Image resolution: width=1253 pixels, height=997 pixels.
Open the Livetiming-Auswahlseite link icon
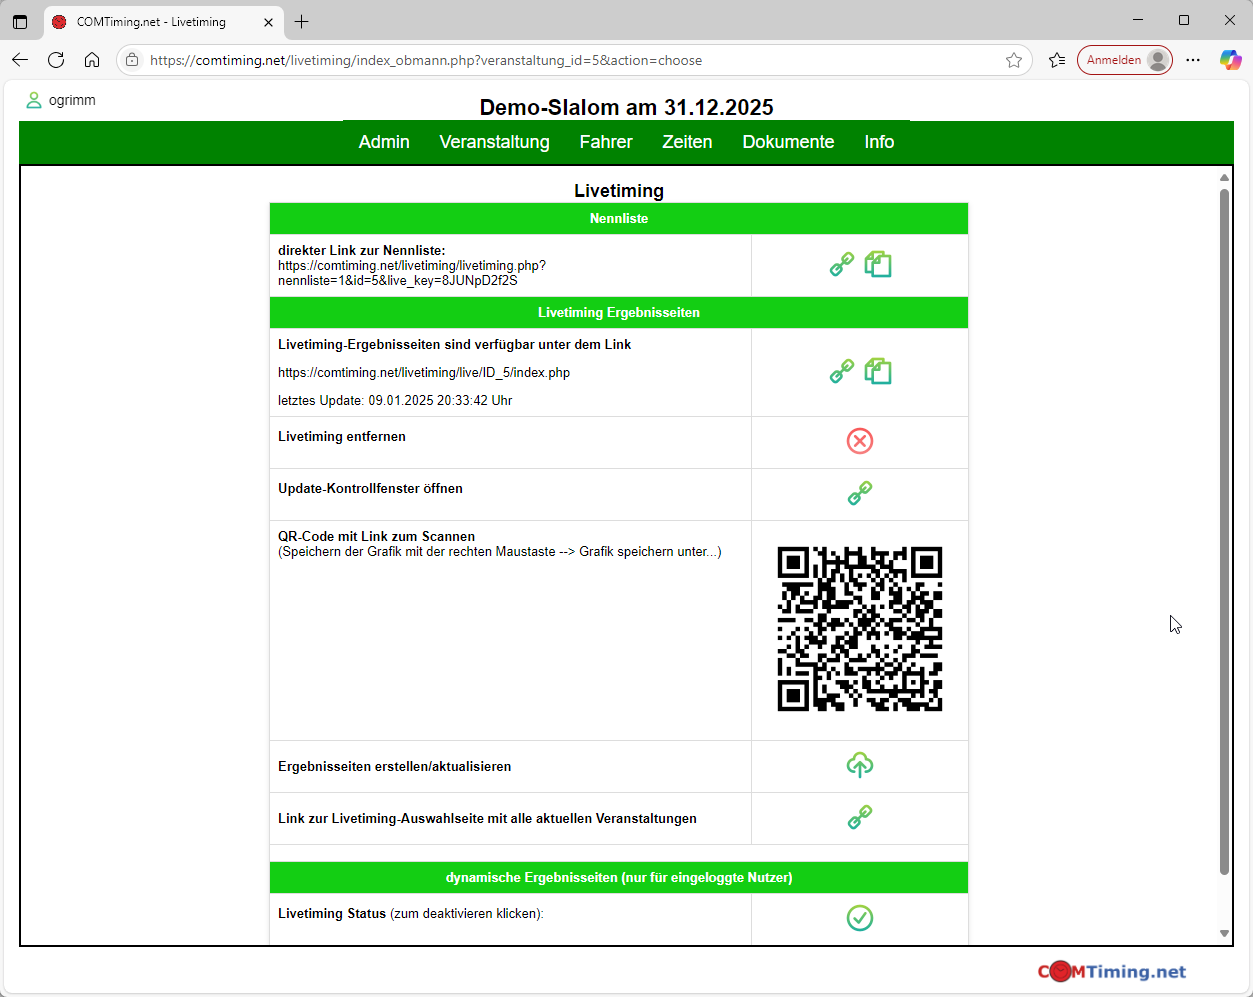click(860, 817)
